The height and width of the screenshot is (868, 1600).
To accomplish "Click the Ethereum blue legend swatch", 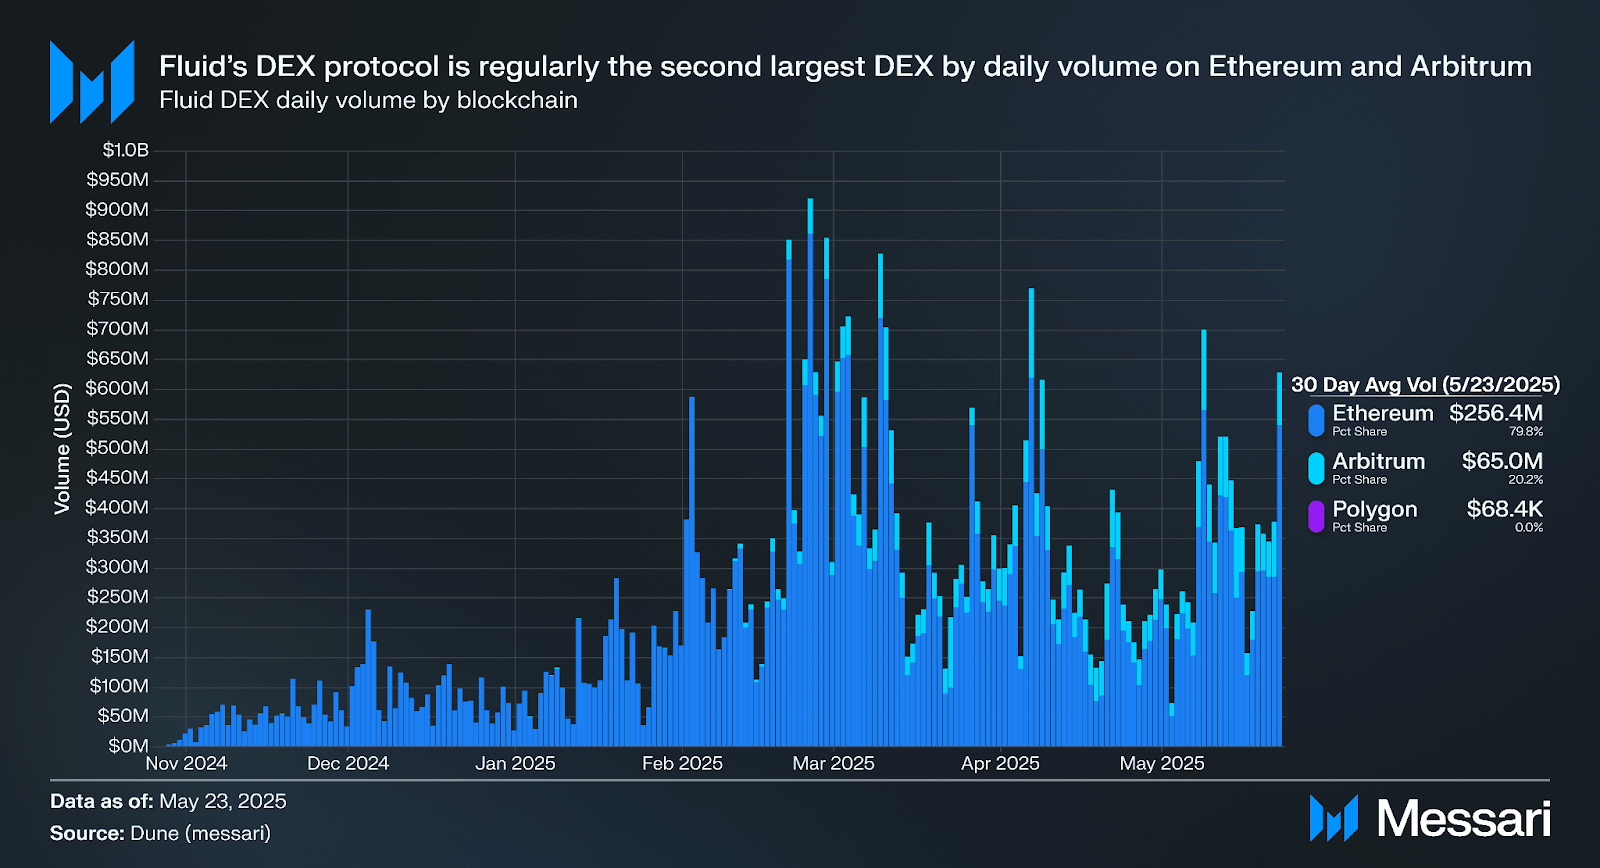I will (x=1316, y=420).
